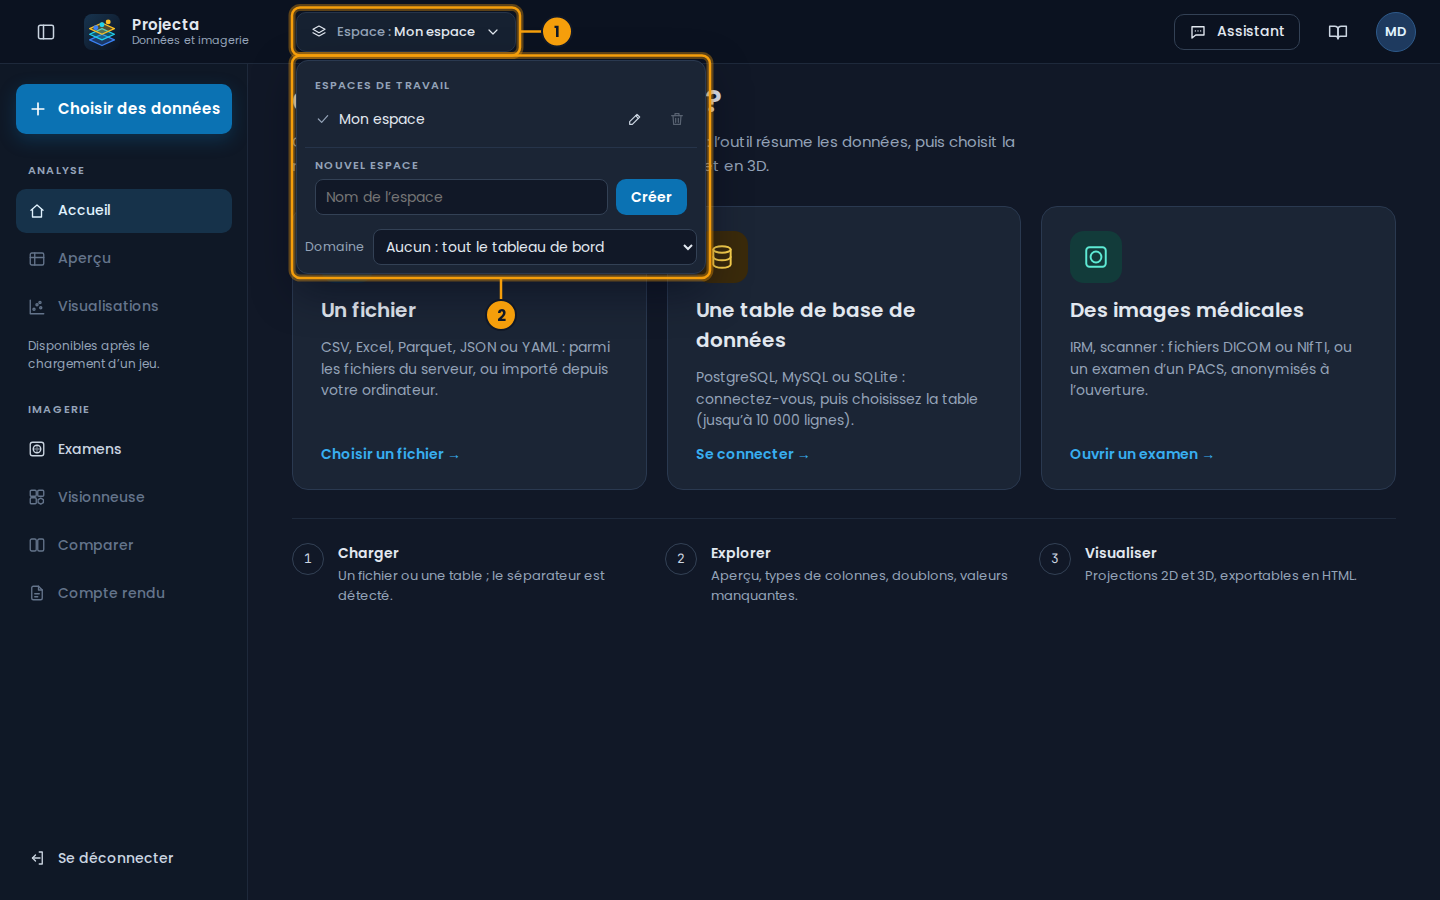Click the medical images card icon
The width and height of the screenshot is (1440, 900).
1096,257
